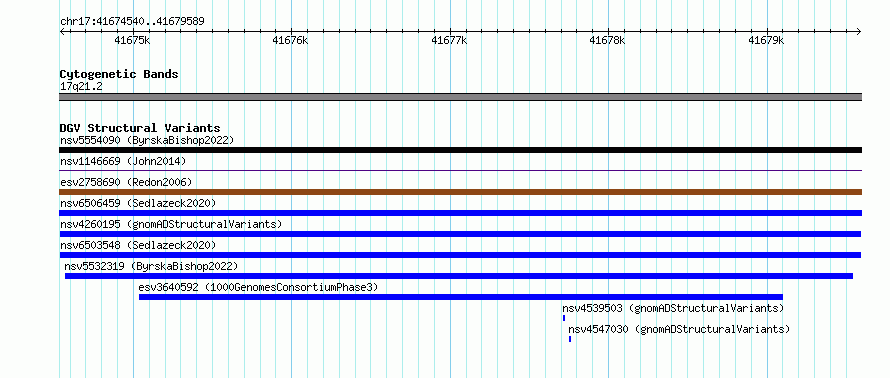Open variant label esv2758690 (Redon2006)
Screen dimensions: 890x378
click(126, 182)
